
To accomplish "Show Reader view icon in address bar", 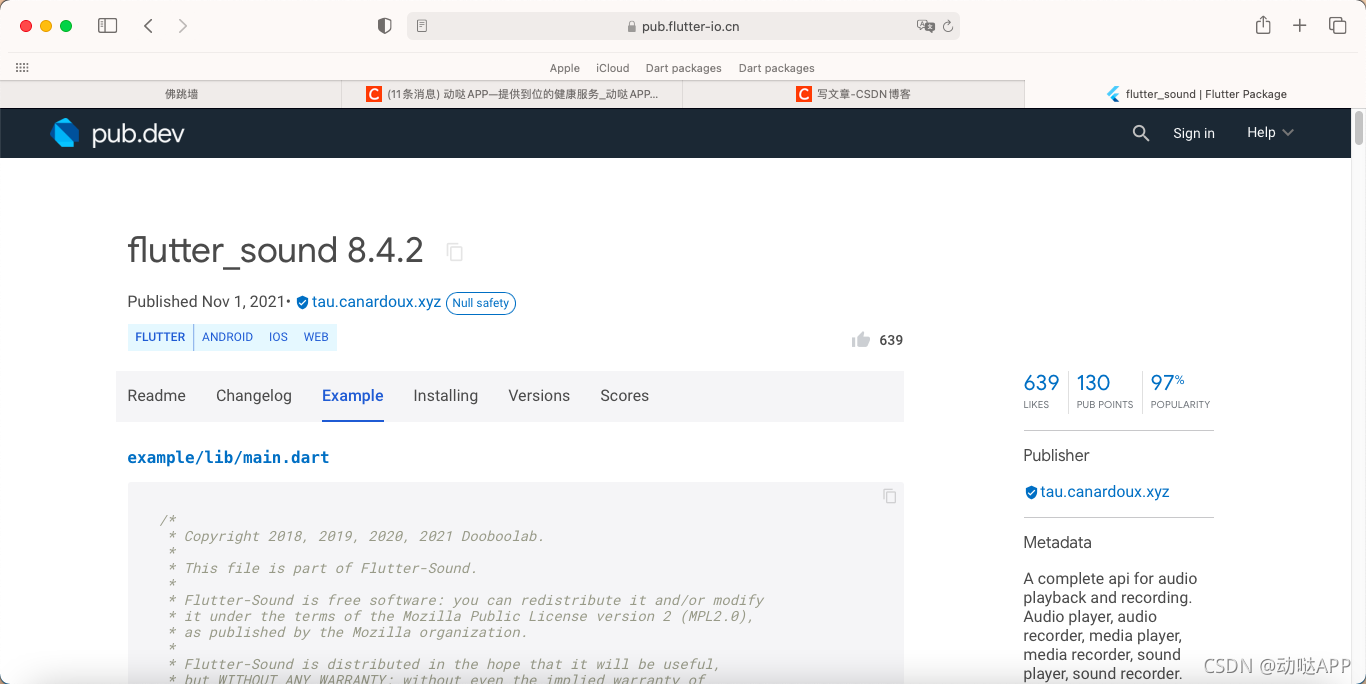I will 422,26.
